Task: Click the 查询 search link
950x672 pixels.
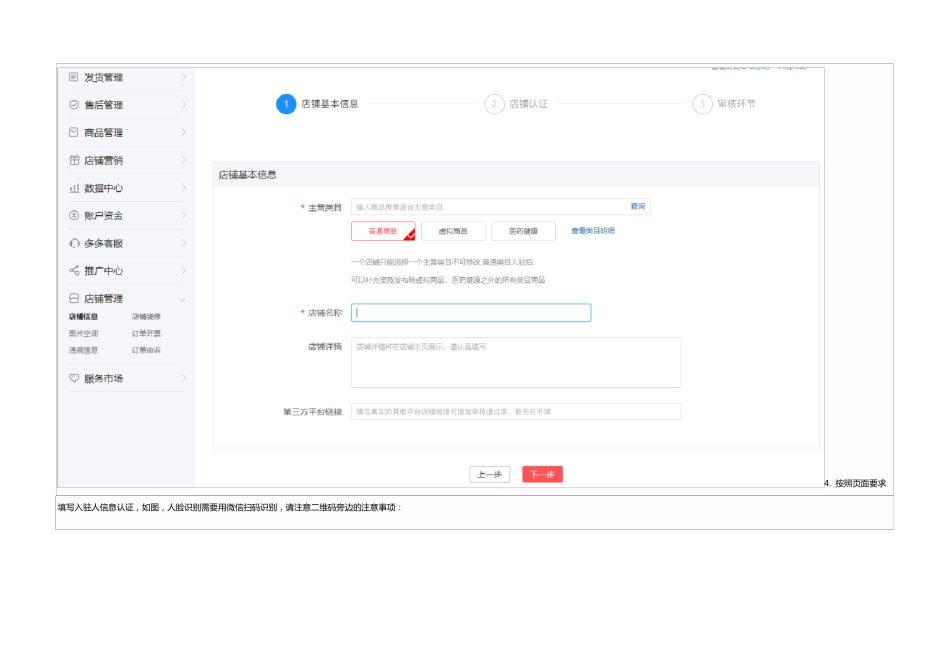Action: 638,207
